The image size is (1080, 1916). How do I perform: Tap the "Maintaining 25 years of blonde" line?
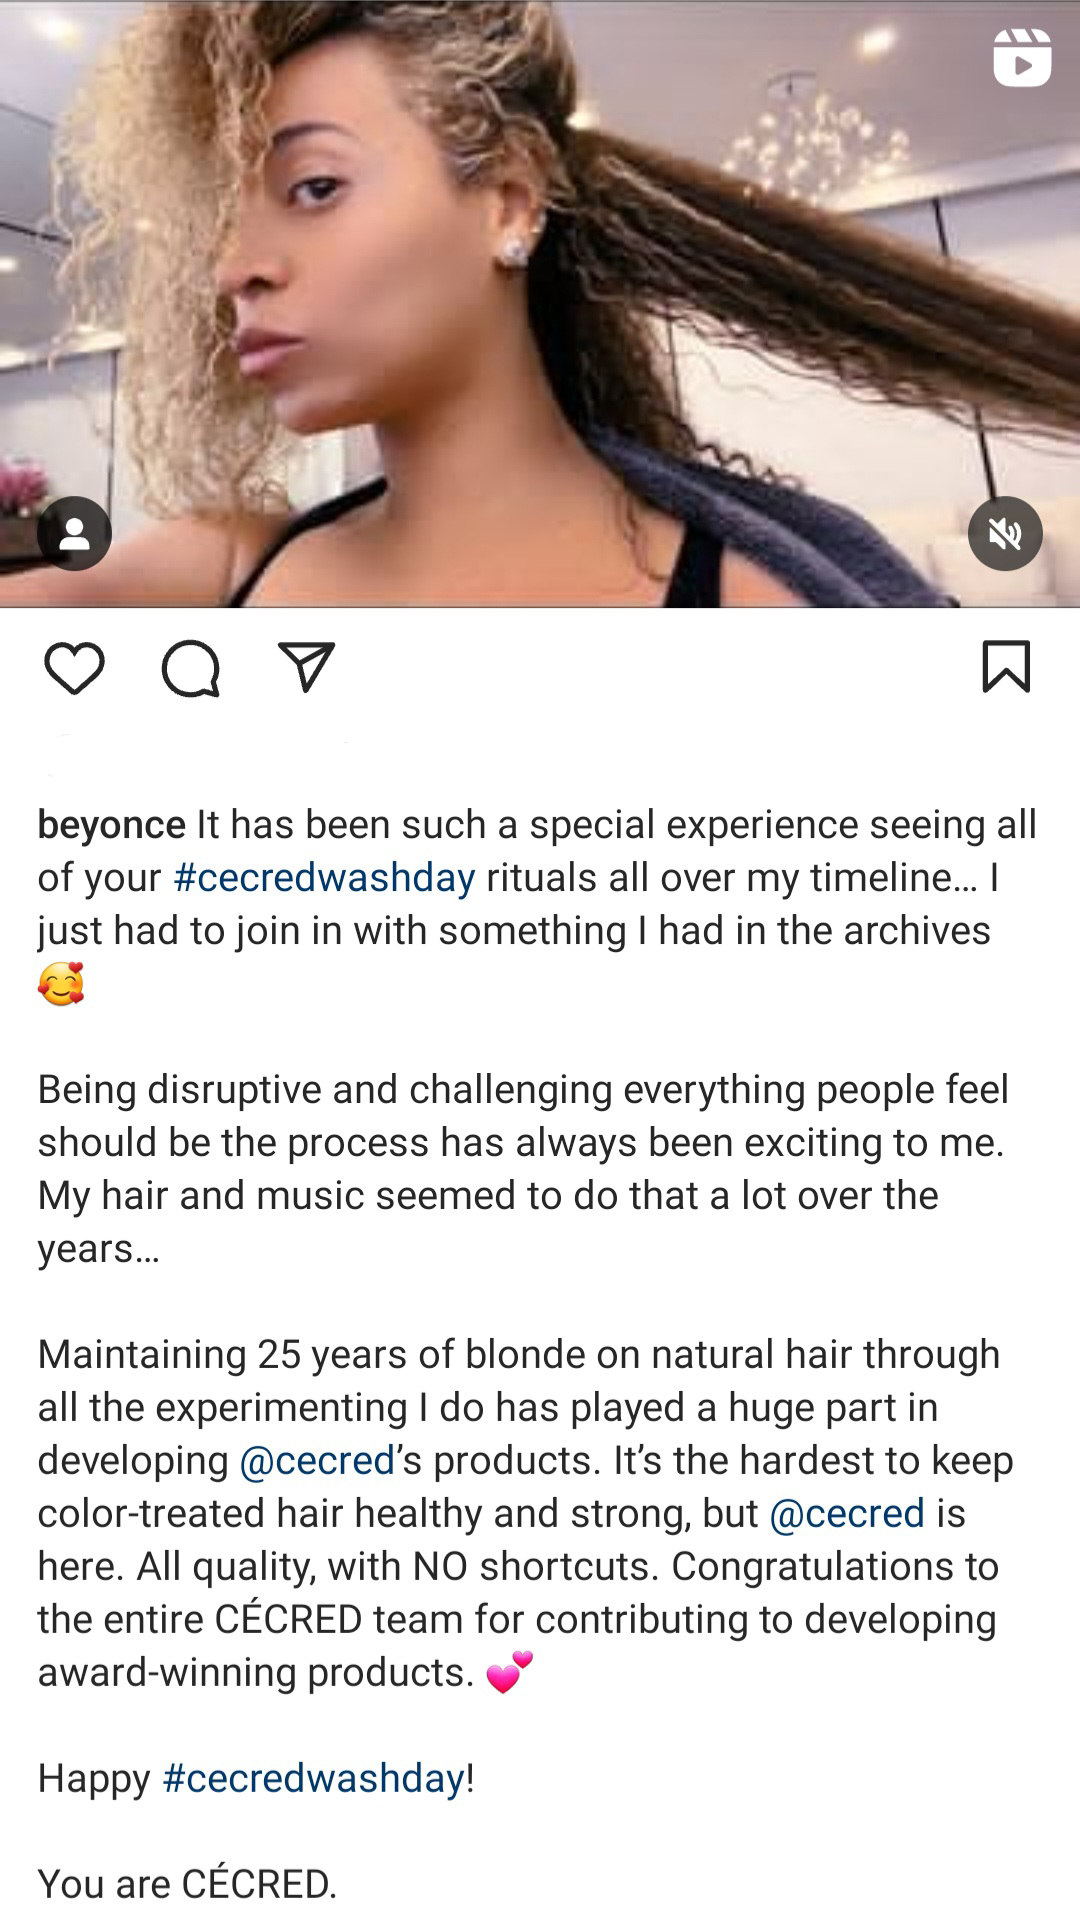(x=518, y=1355)
